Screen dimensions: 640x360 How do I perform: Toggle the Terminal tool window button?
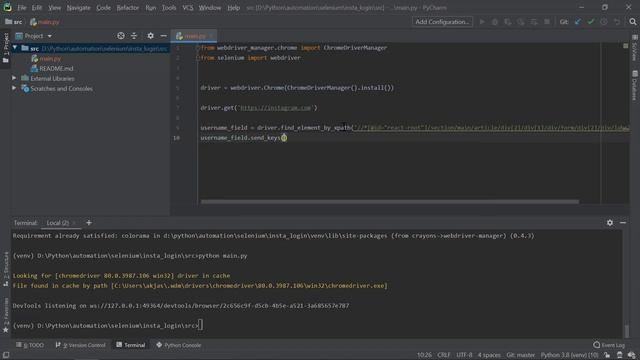click(x=131, y=345)
